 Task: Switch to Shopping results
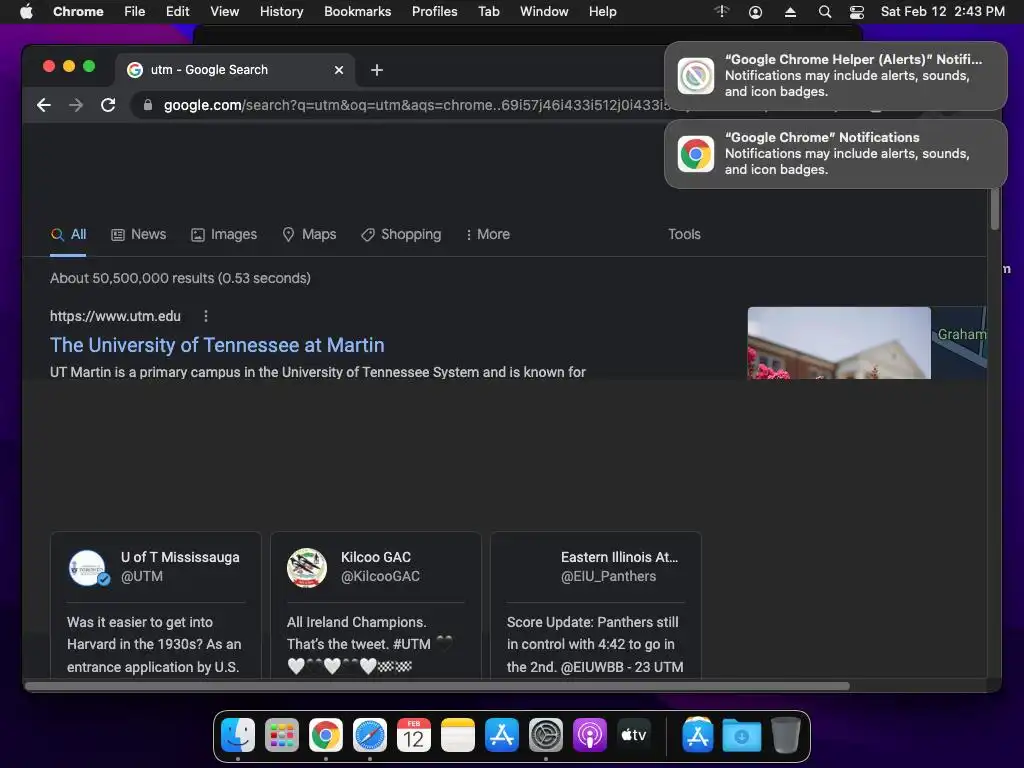[402, 234]
